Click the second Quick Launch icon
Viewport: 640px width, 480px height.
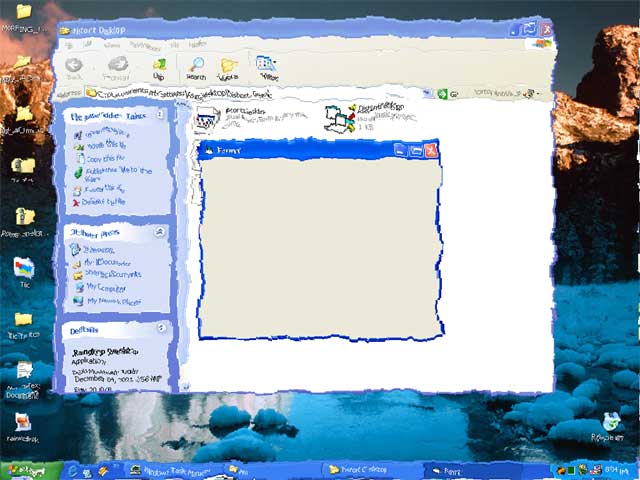coord(87,472)
